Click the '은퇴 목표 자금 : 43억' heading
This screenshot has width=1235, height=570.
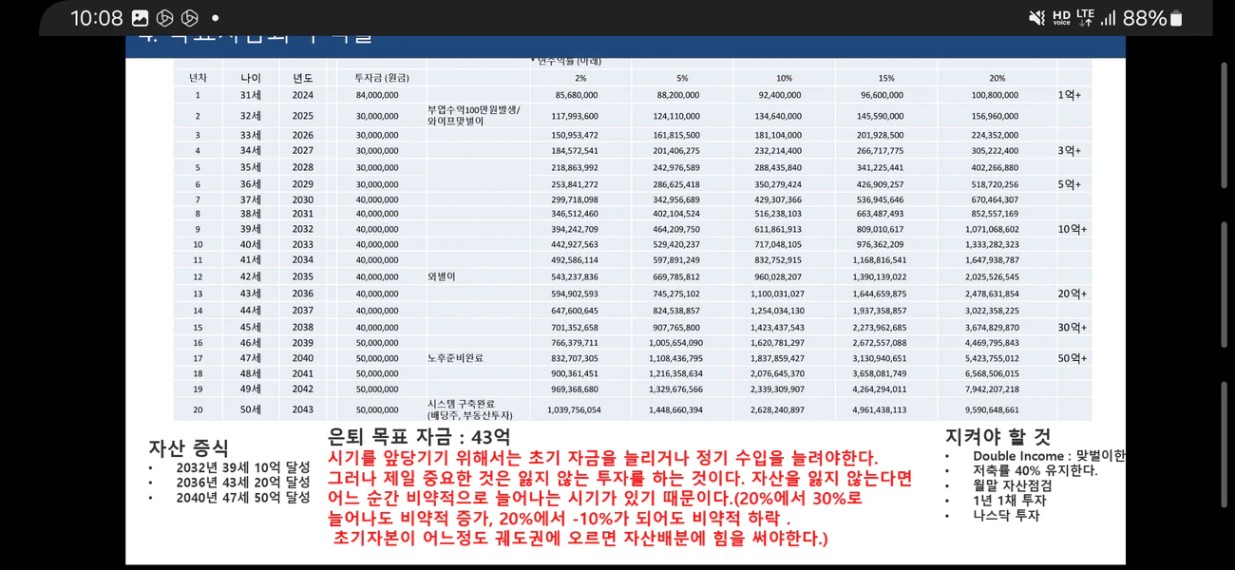(x=420, y=437)
